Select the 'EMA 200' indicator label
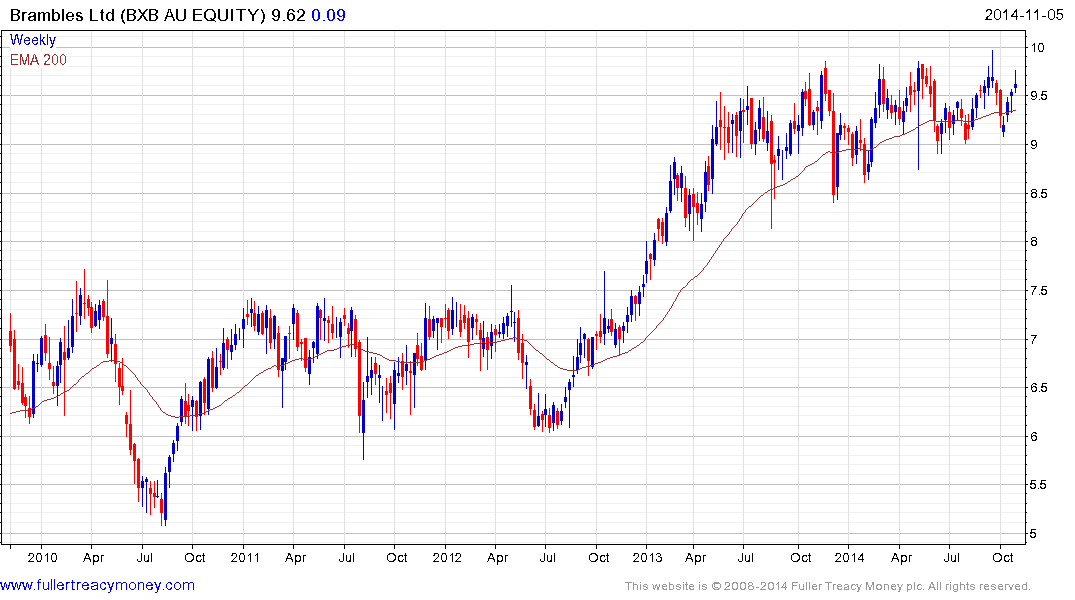Image resolution: width=1075 pixels, height=600 pixels. point(38,60)
